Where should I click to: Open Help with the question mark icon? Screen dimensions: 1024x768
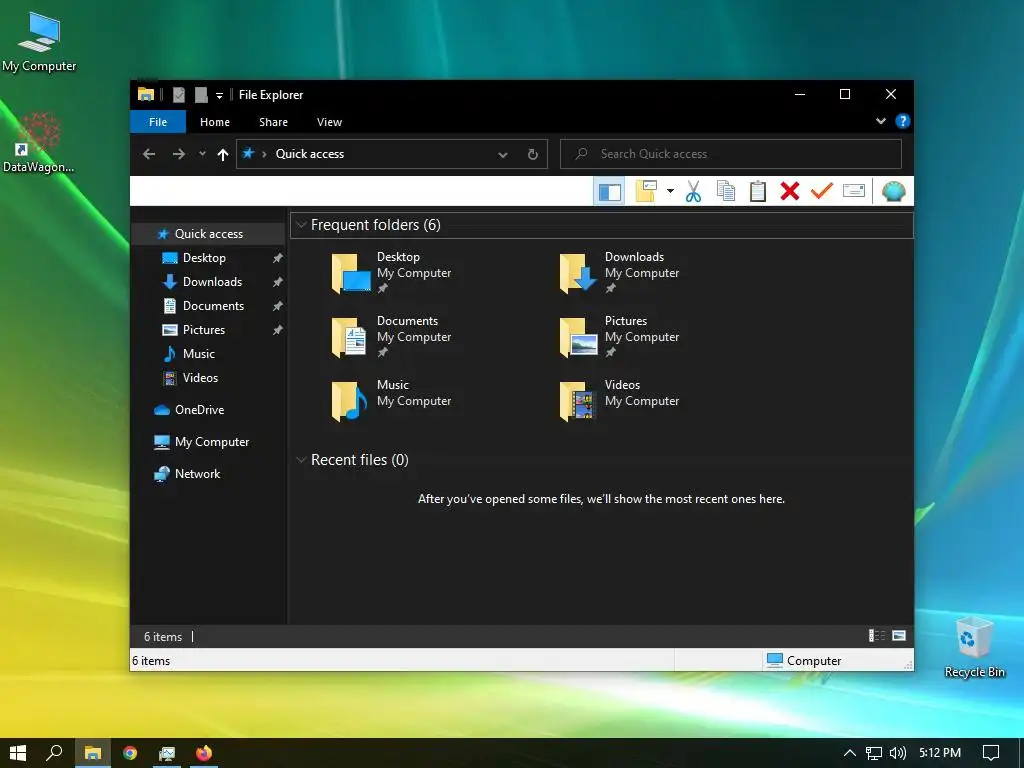(903, 121)
